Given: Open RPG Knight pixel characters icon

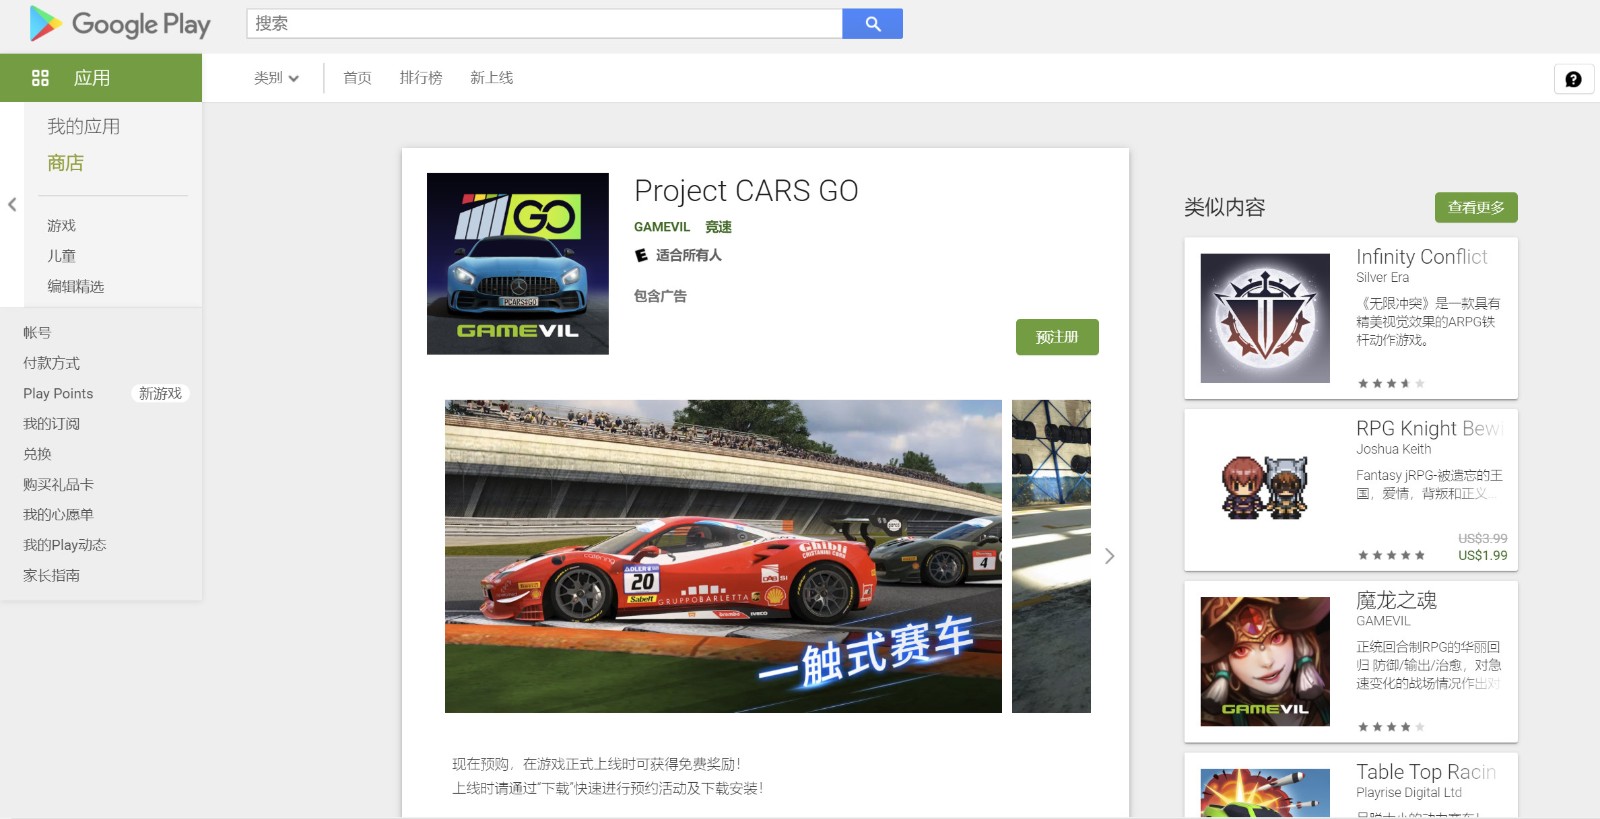Looking at the screenshot, I should 1265,490.
